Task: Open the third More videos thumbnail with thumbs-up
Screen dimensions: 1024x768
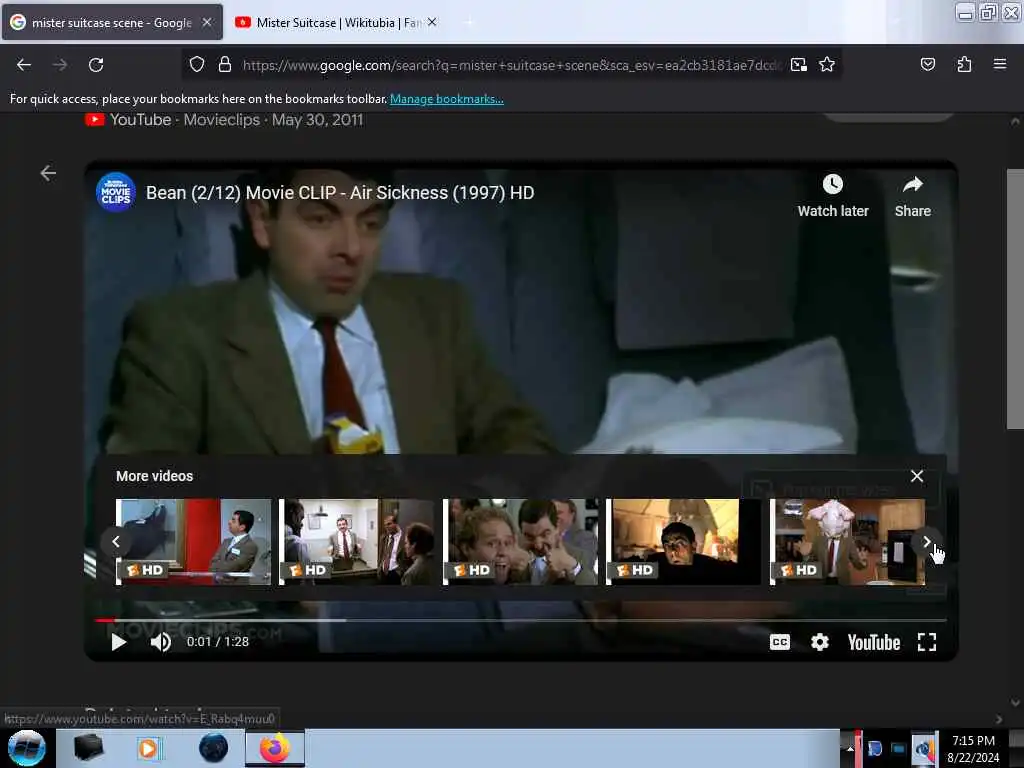Action: [x=520, y=542]
